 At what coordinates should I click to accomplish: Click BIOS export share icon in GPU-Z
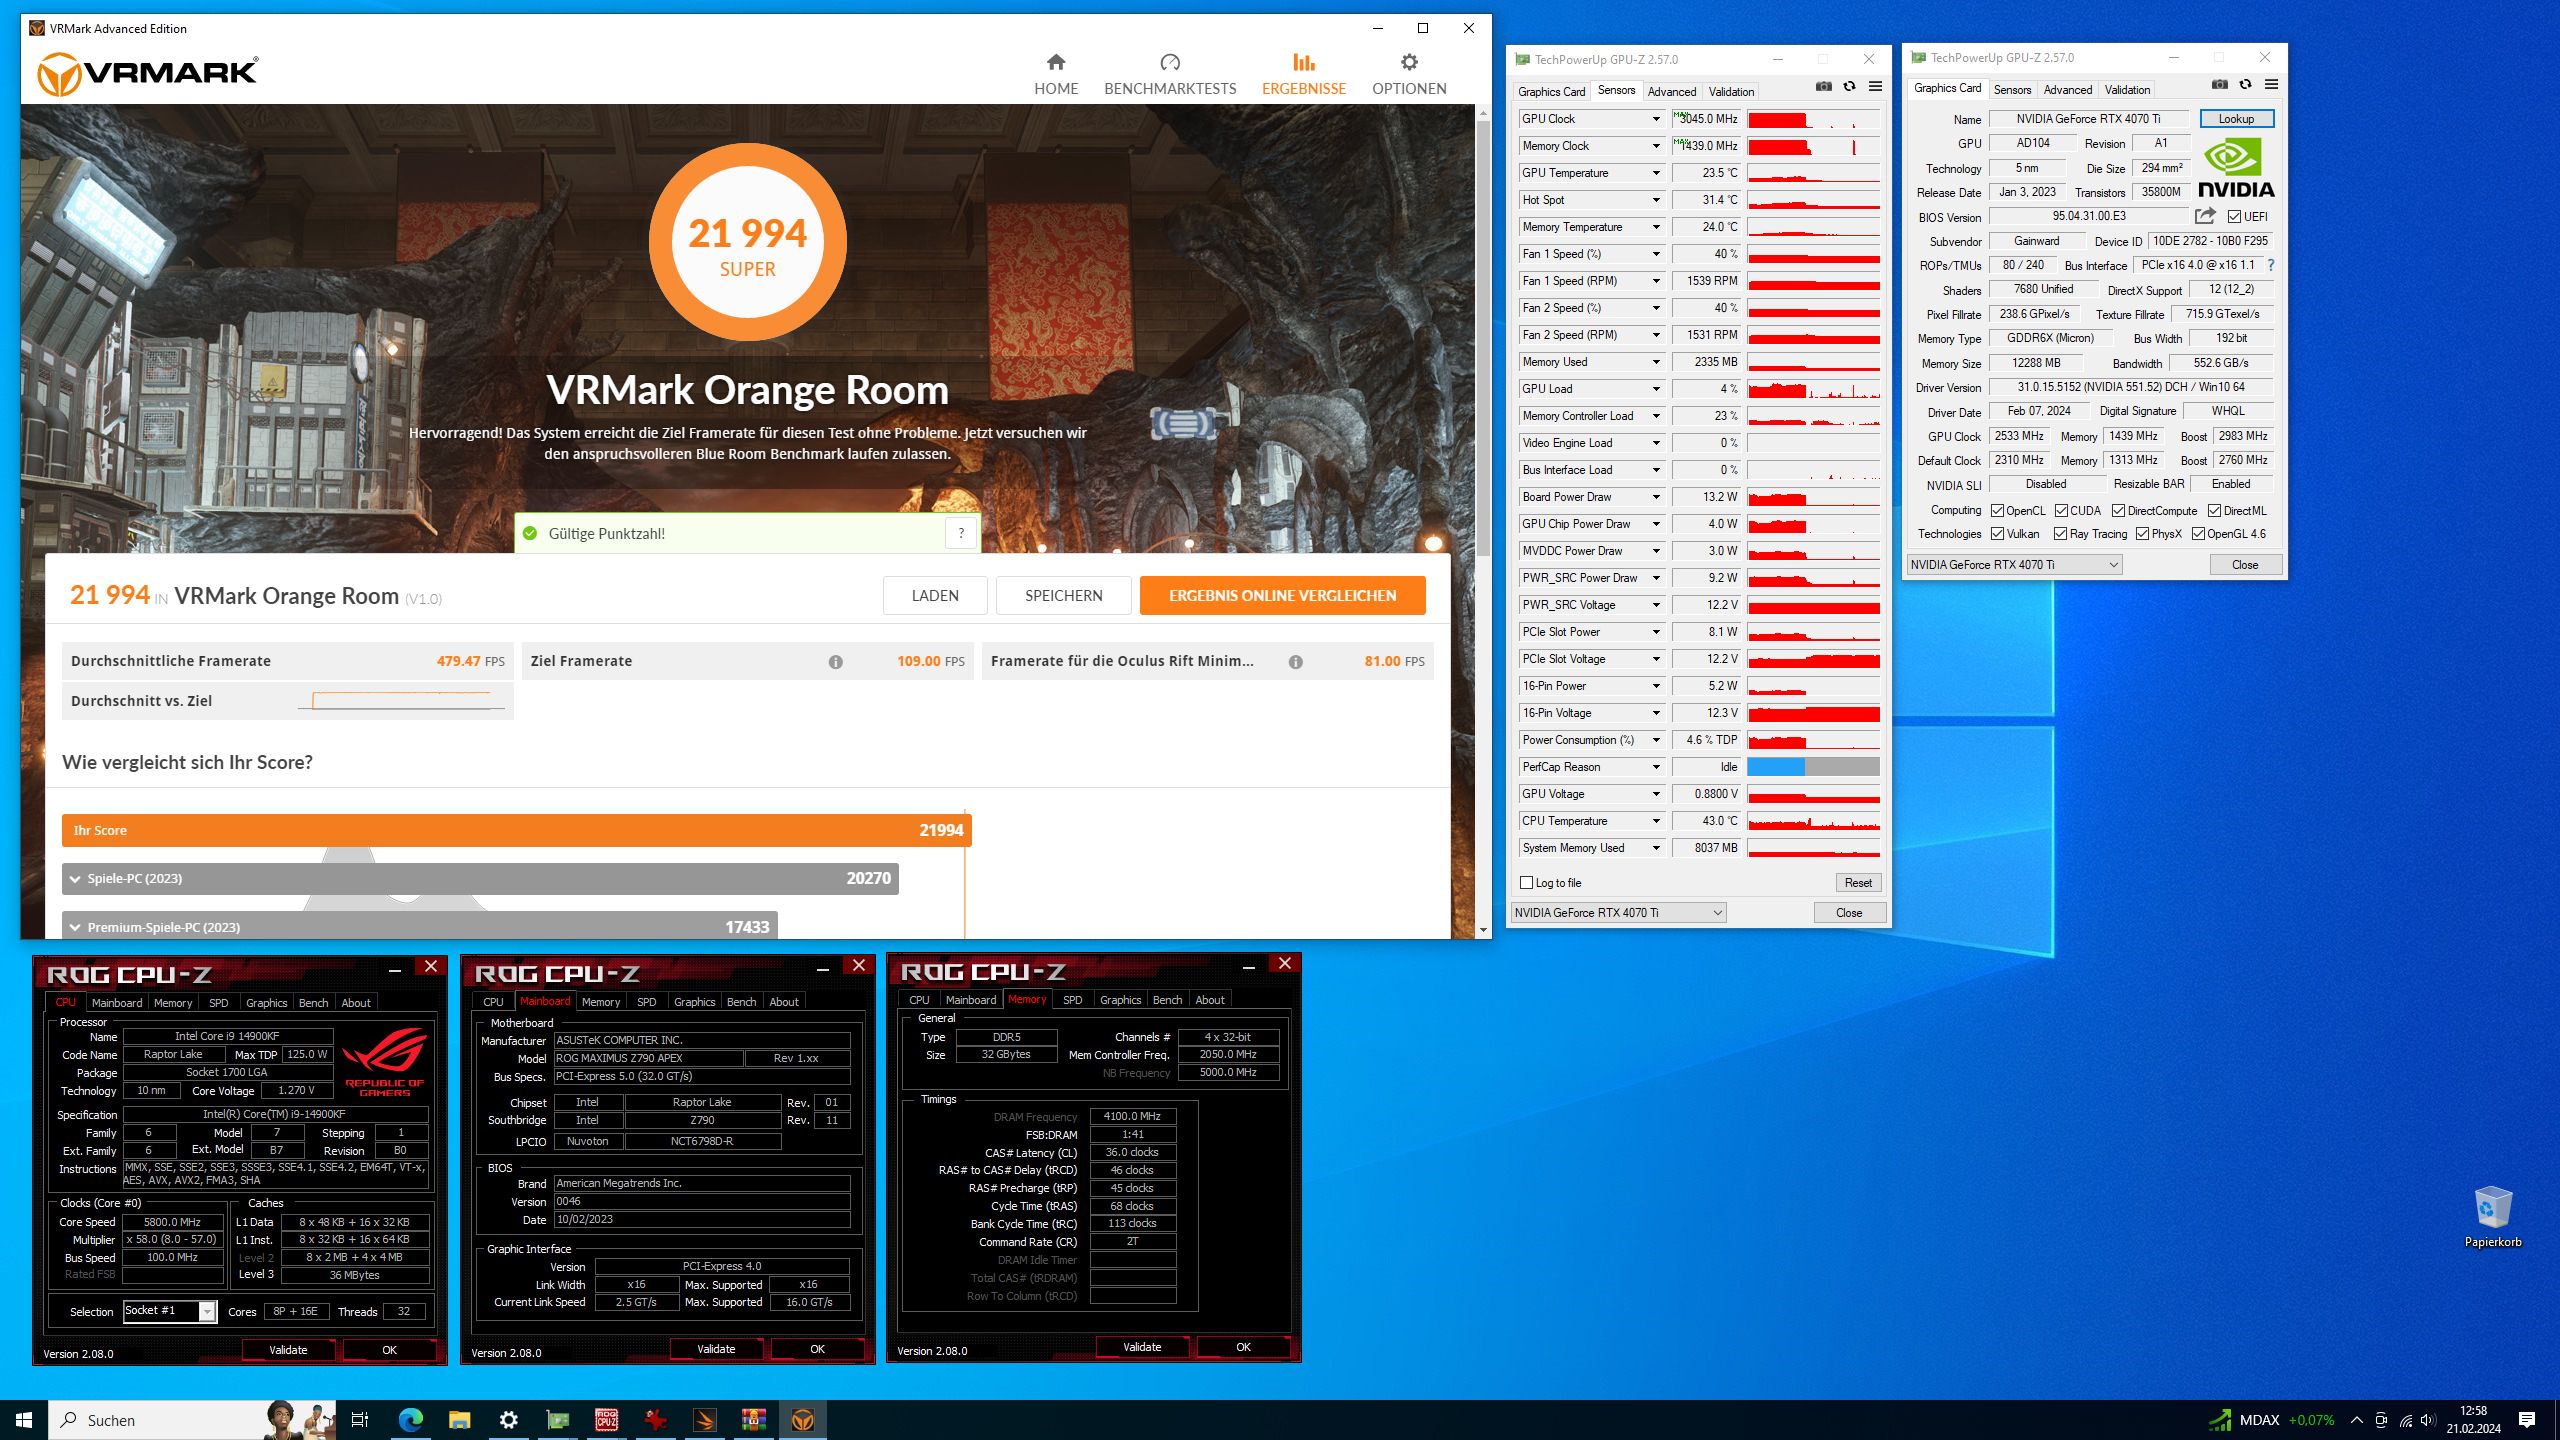[x=2205, y=216]
